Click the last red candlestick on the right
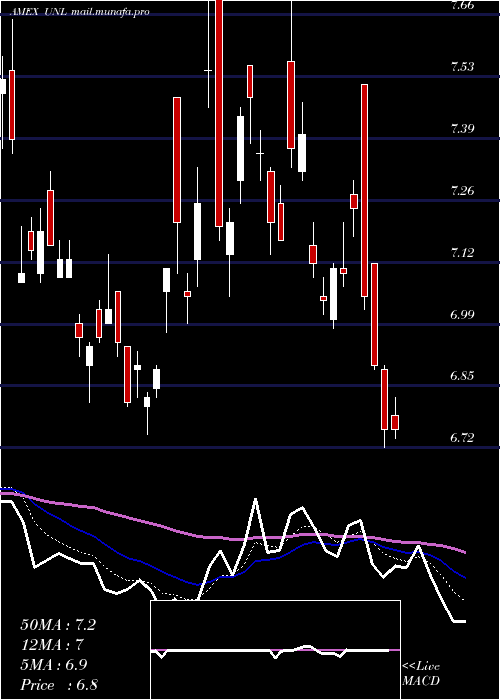Screen dimensions: 500x700 [x=395, y=422]
